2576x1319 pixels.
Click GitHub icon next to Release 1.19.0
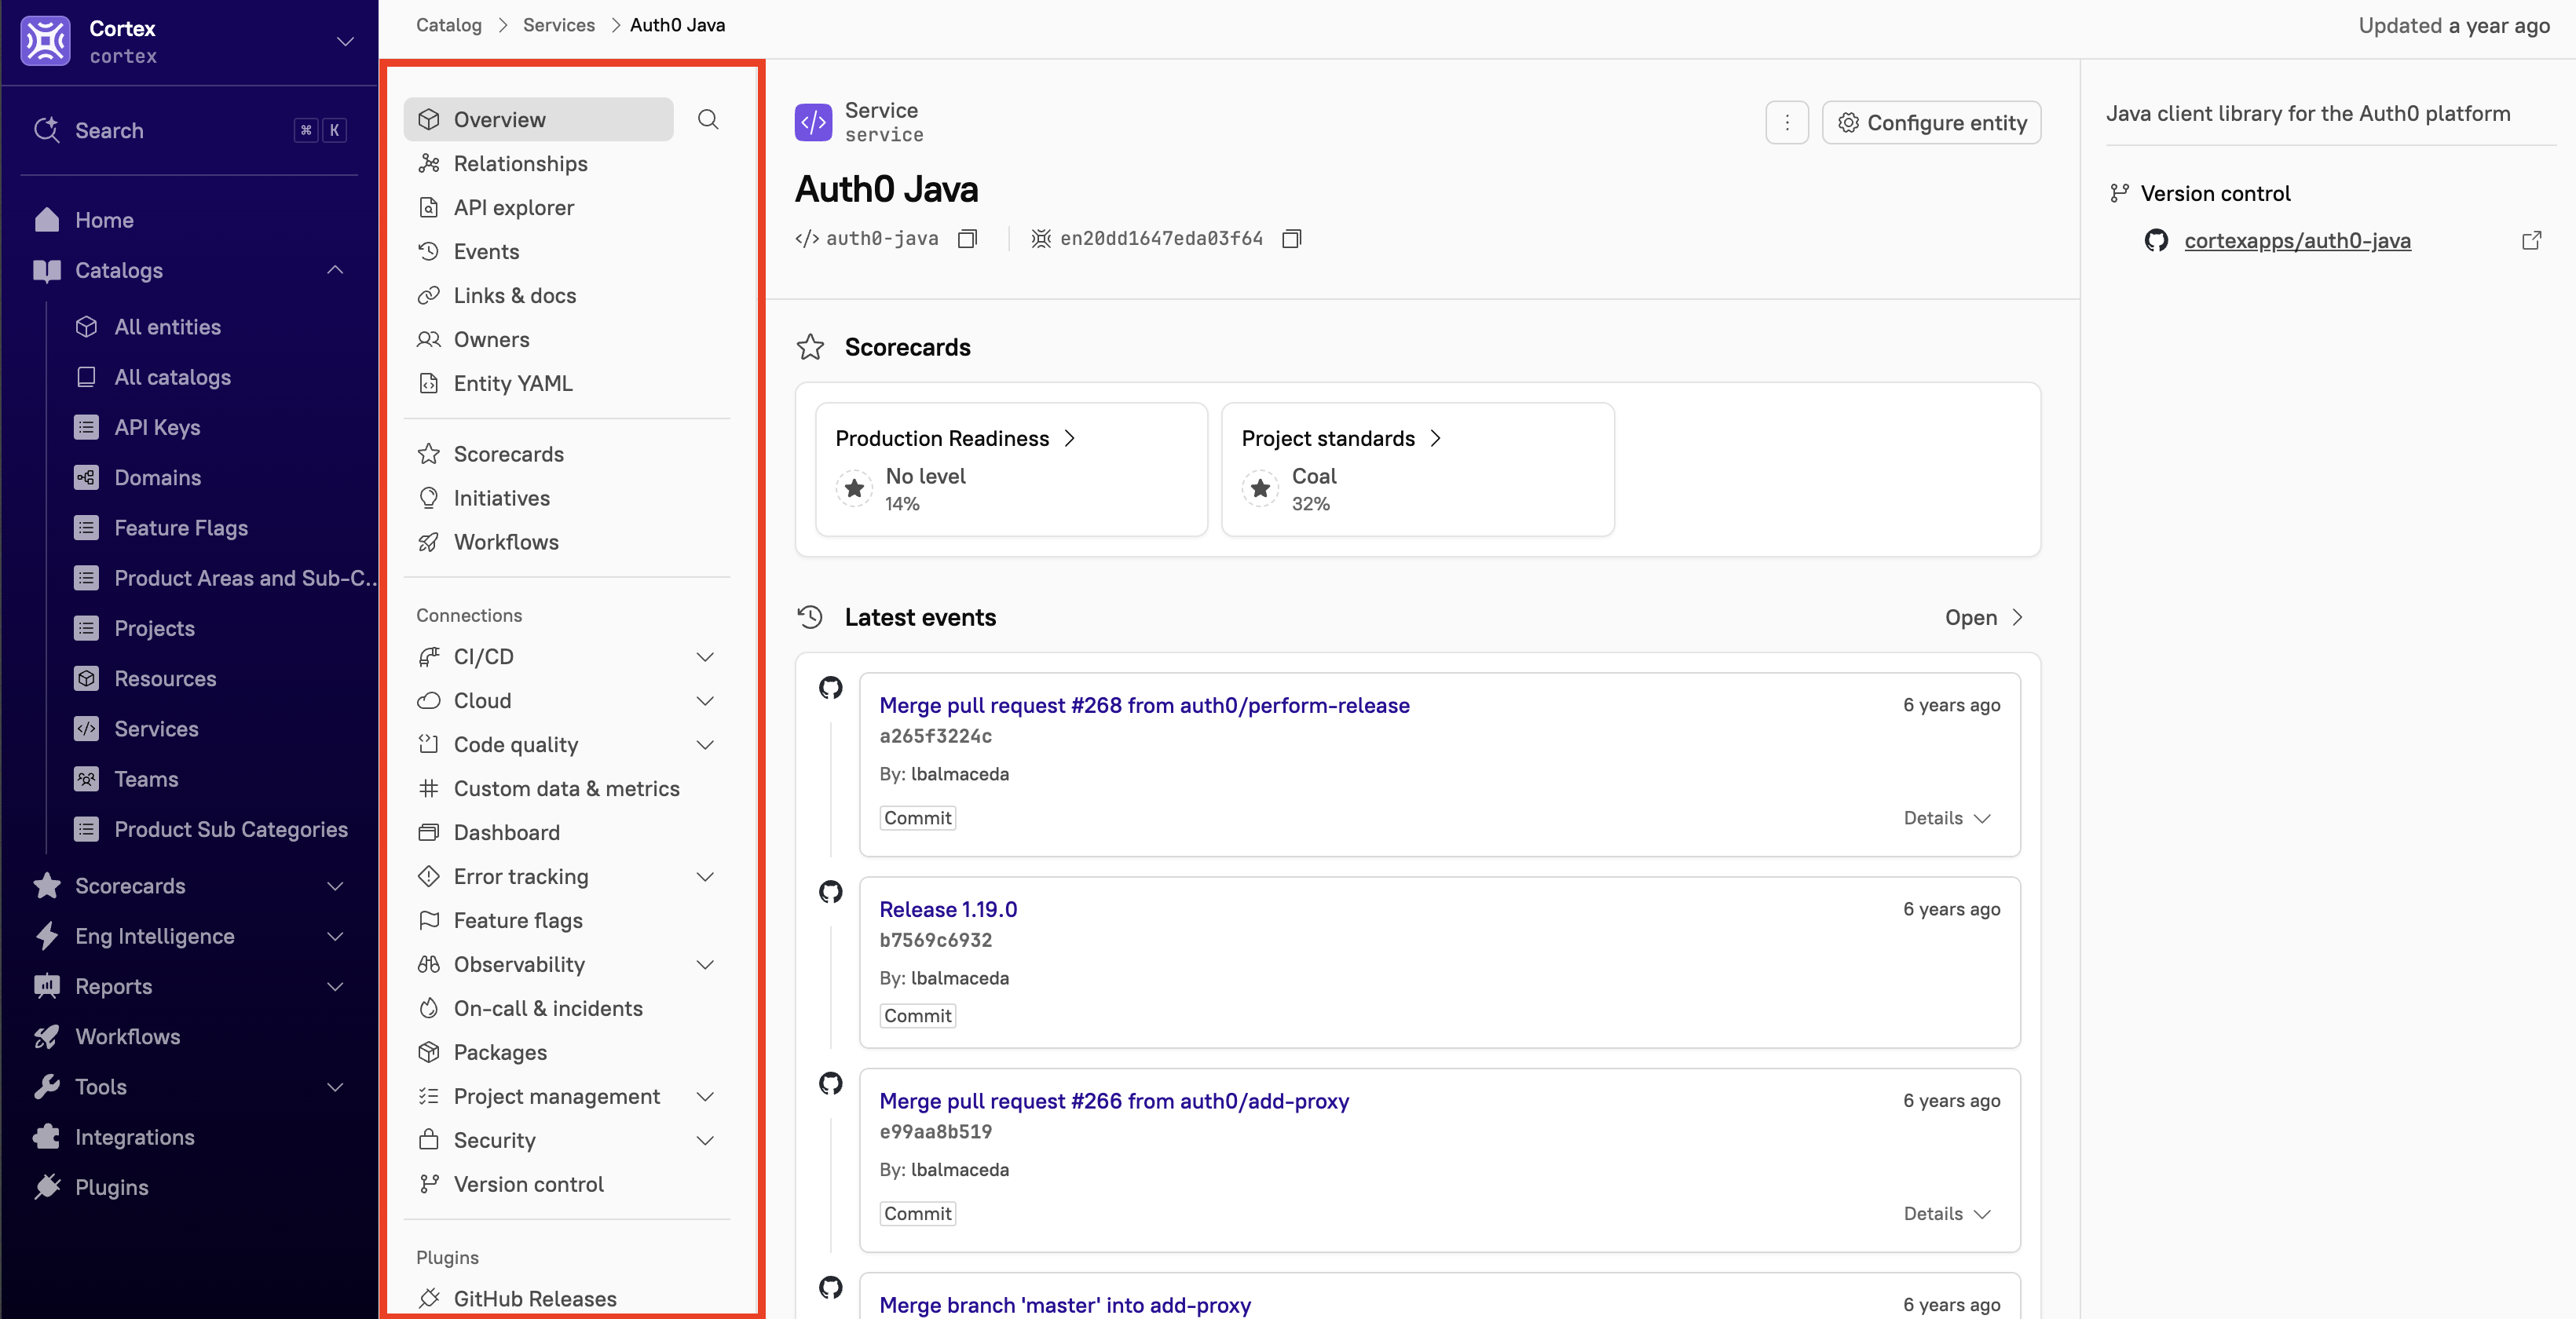(830, 891)
